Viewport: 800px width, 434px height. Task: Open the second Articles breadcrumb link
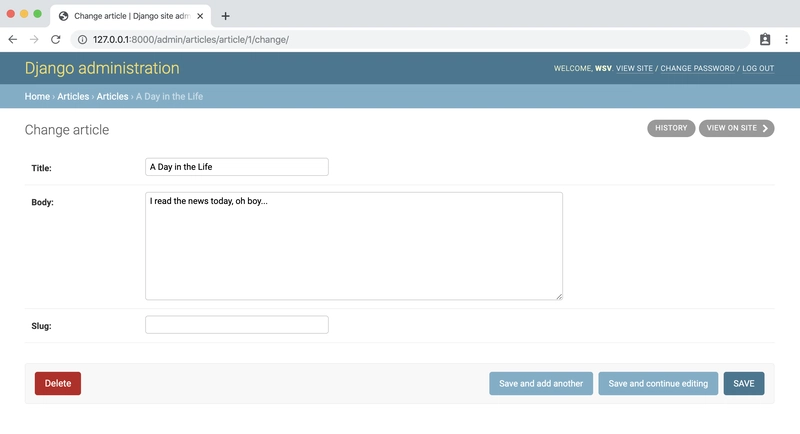click(112, 96)
